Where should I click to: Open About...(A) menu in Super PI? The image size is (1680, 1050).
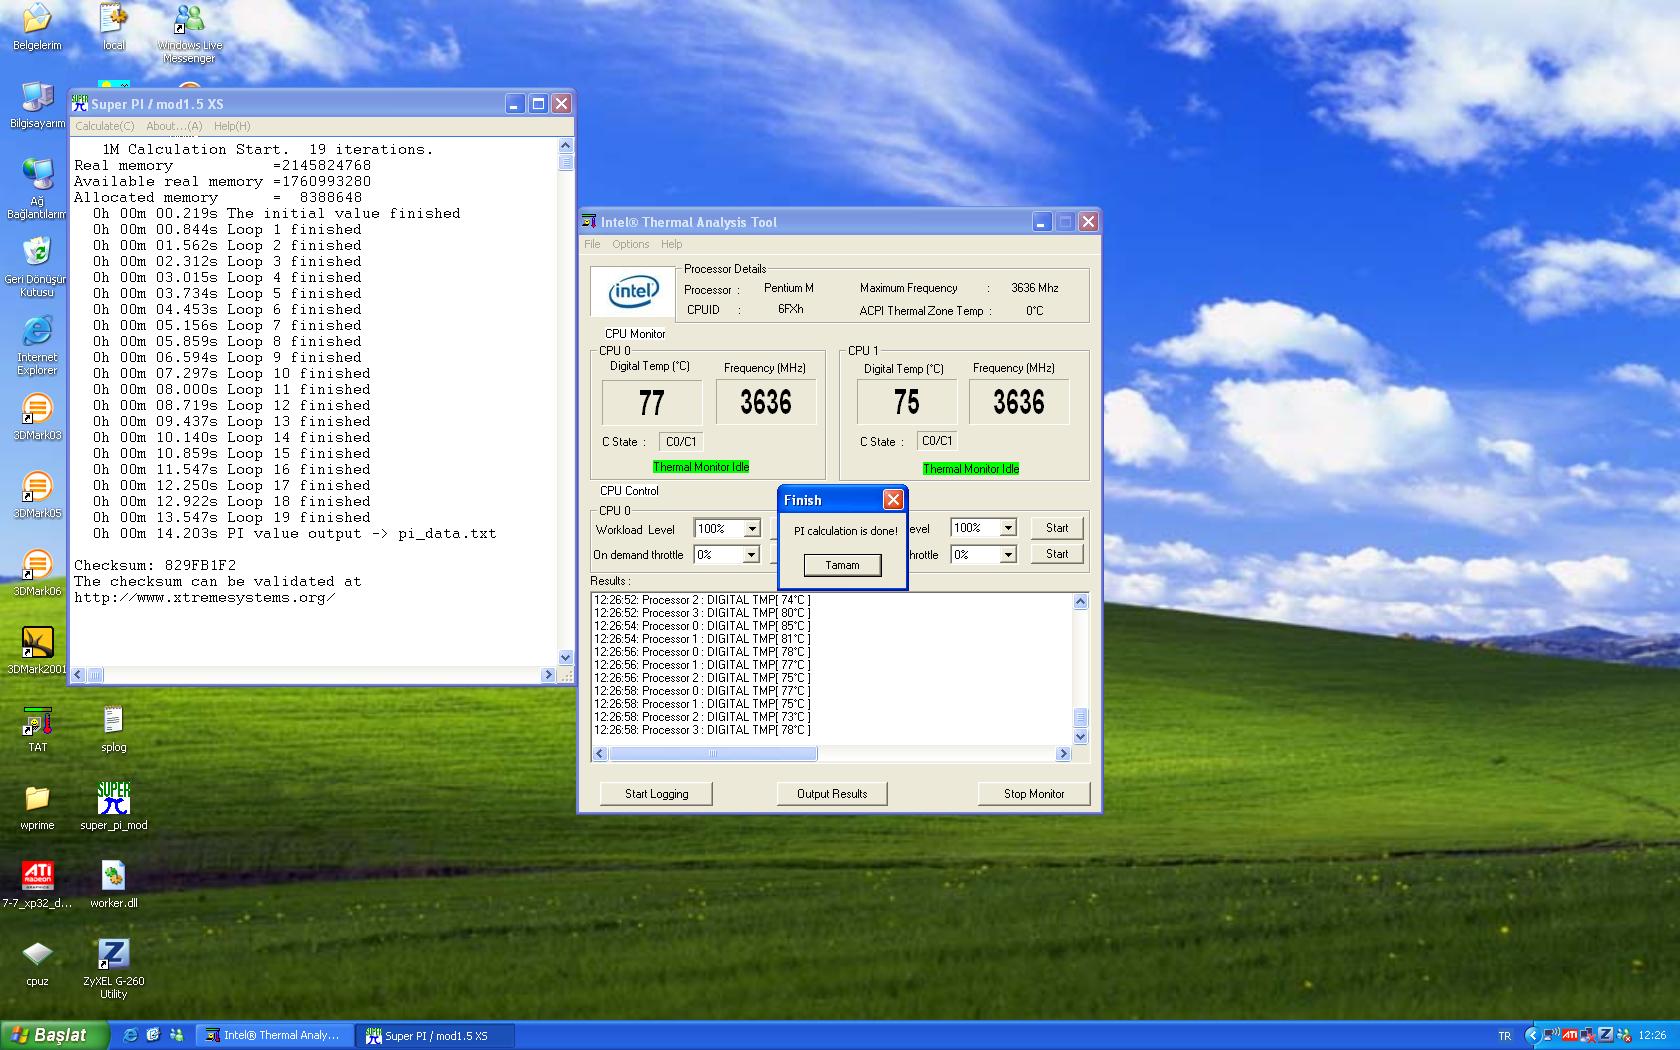click(x=174, y=126)
